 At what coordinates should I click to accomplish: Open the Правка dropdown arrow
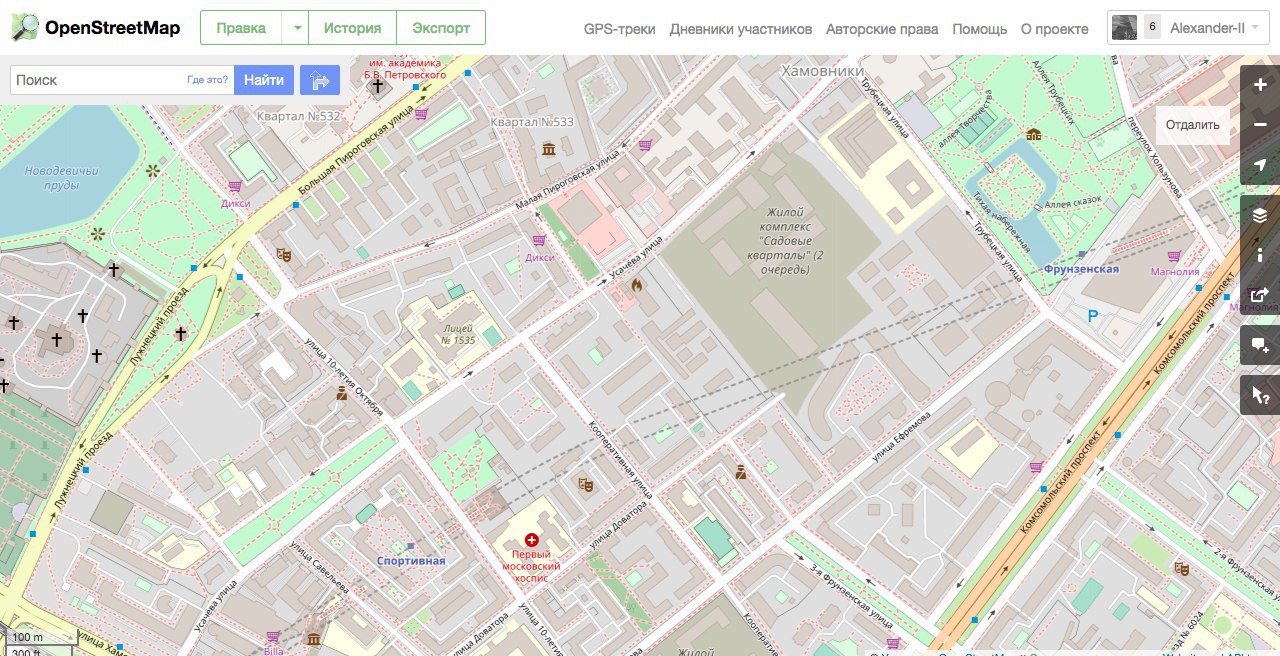pyautogui.click(x=296, y=28)
